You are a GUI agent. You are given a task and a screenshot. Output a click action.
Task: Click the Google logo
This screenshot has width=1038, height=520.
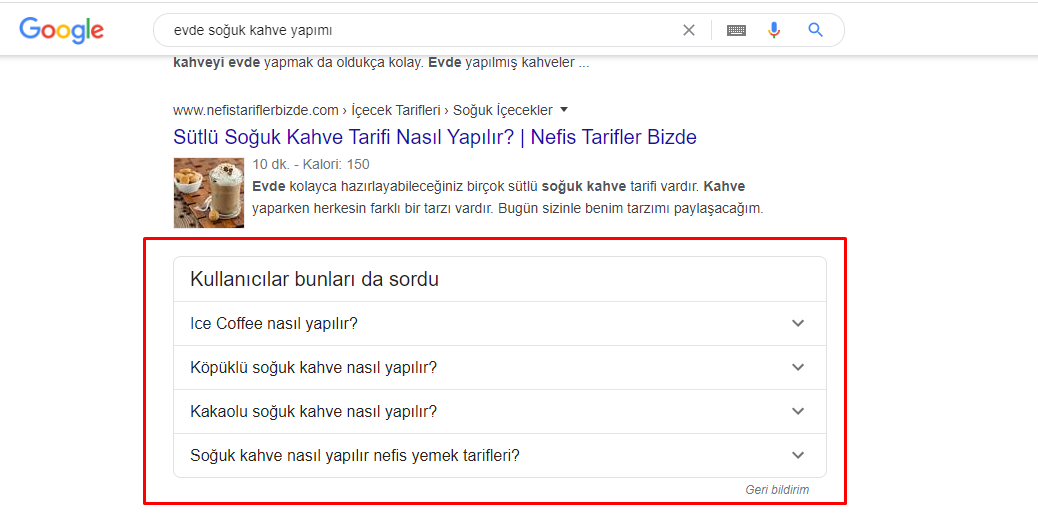tap(62, 30)
